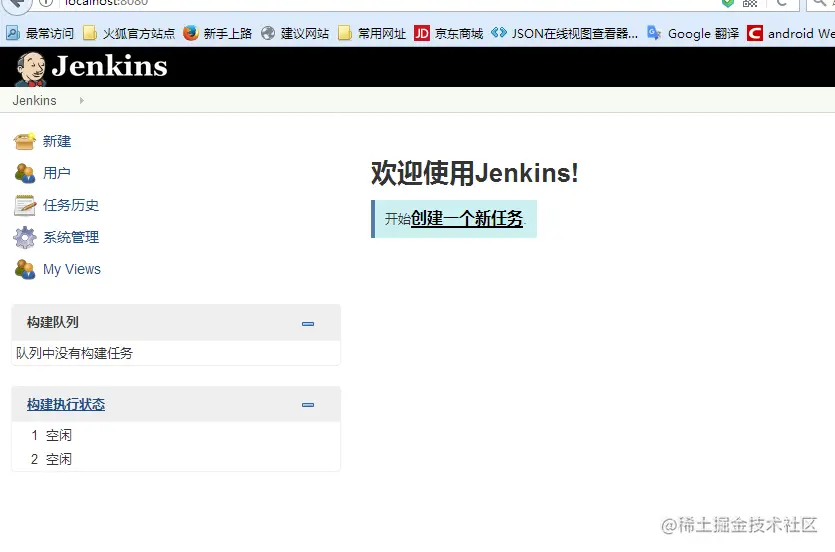The height and width of the screenshot is (552, 835).
Task: Click the My Views people icon
Action: [24, 269]
